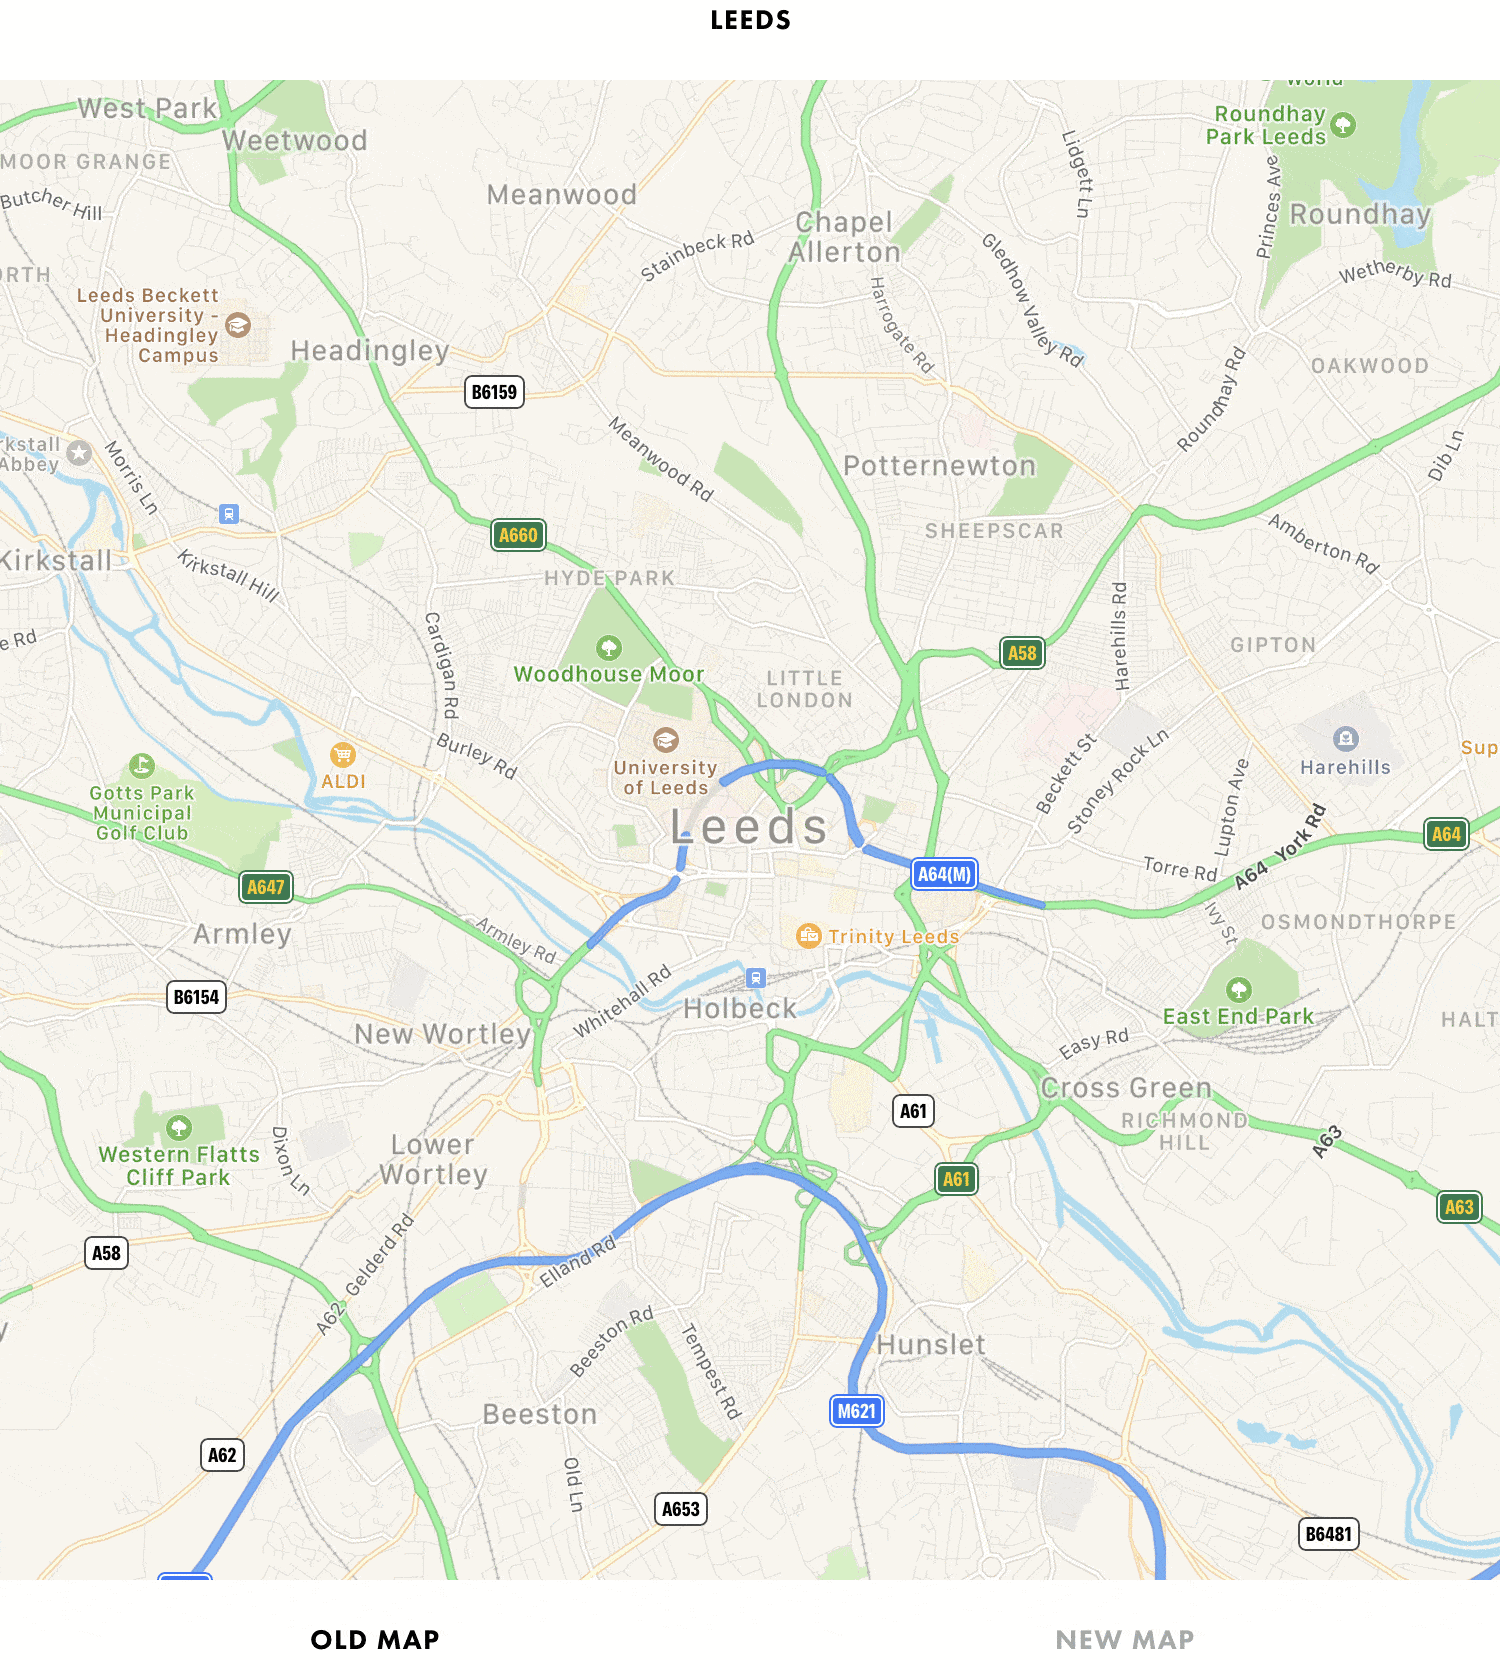
Task: Click the Leeds railway station icon
Action: (x=756, y=978)
